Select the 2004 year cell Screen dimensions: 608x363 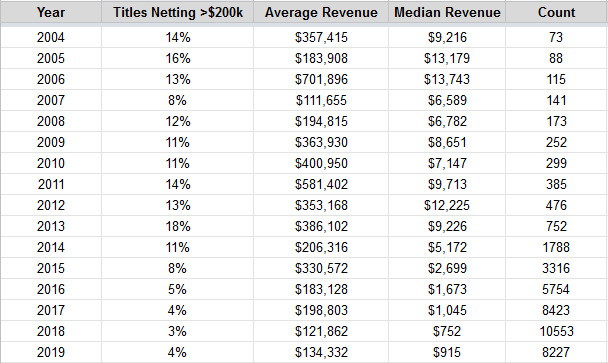click(x=51, y=37)
